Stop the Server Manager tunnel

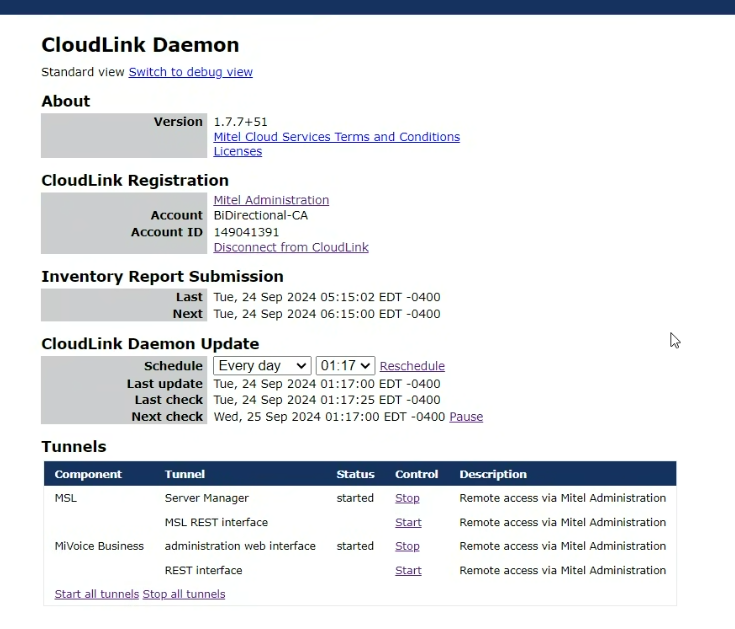pyautogui.click(x=407, y=498)
